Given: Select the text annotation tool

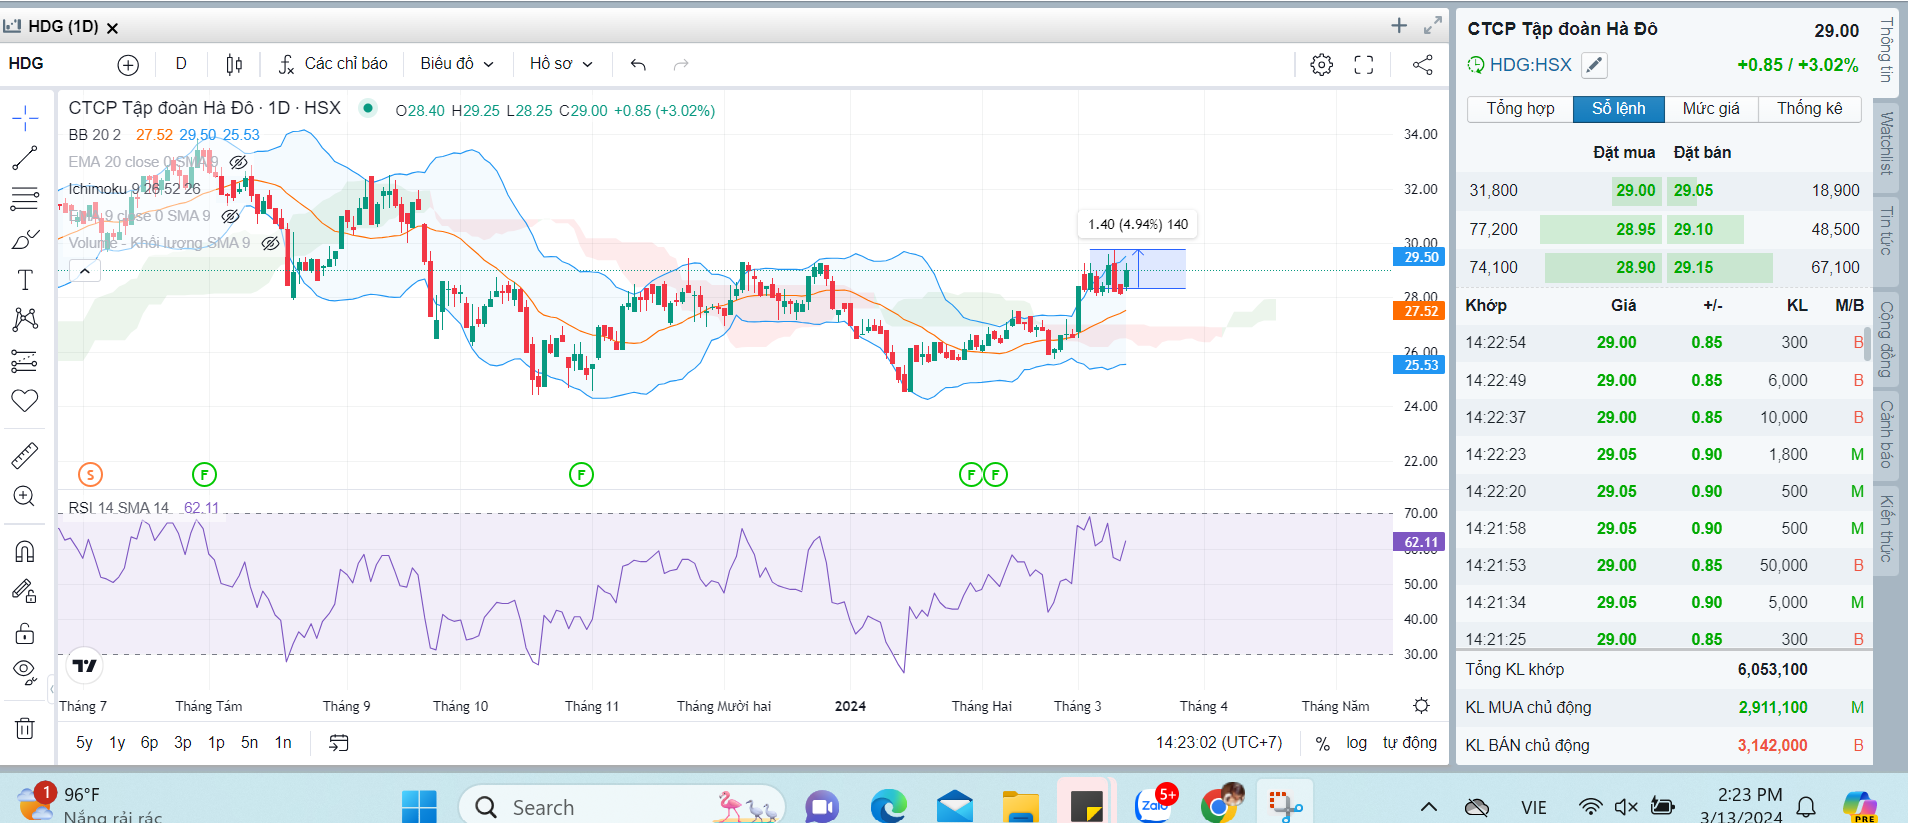Looking at the screenshot, I should coord(25,280).
